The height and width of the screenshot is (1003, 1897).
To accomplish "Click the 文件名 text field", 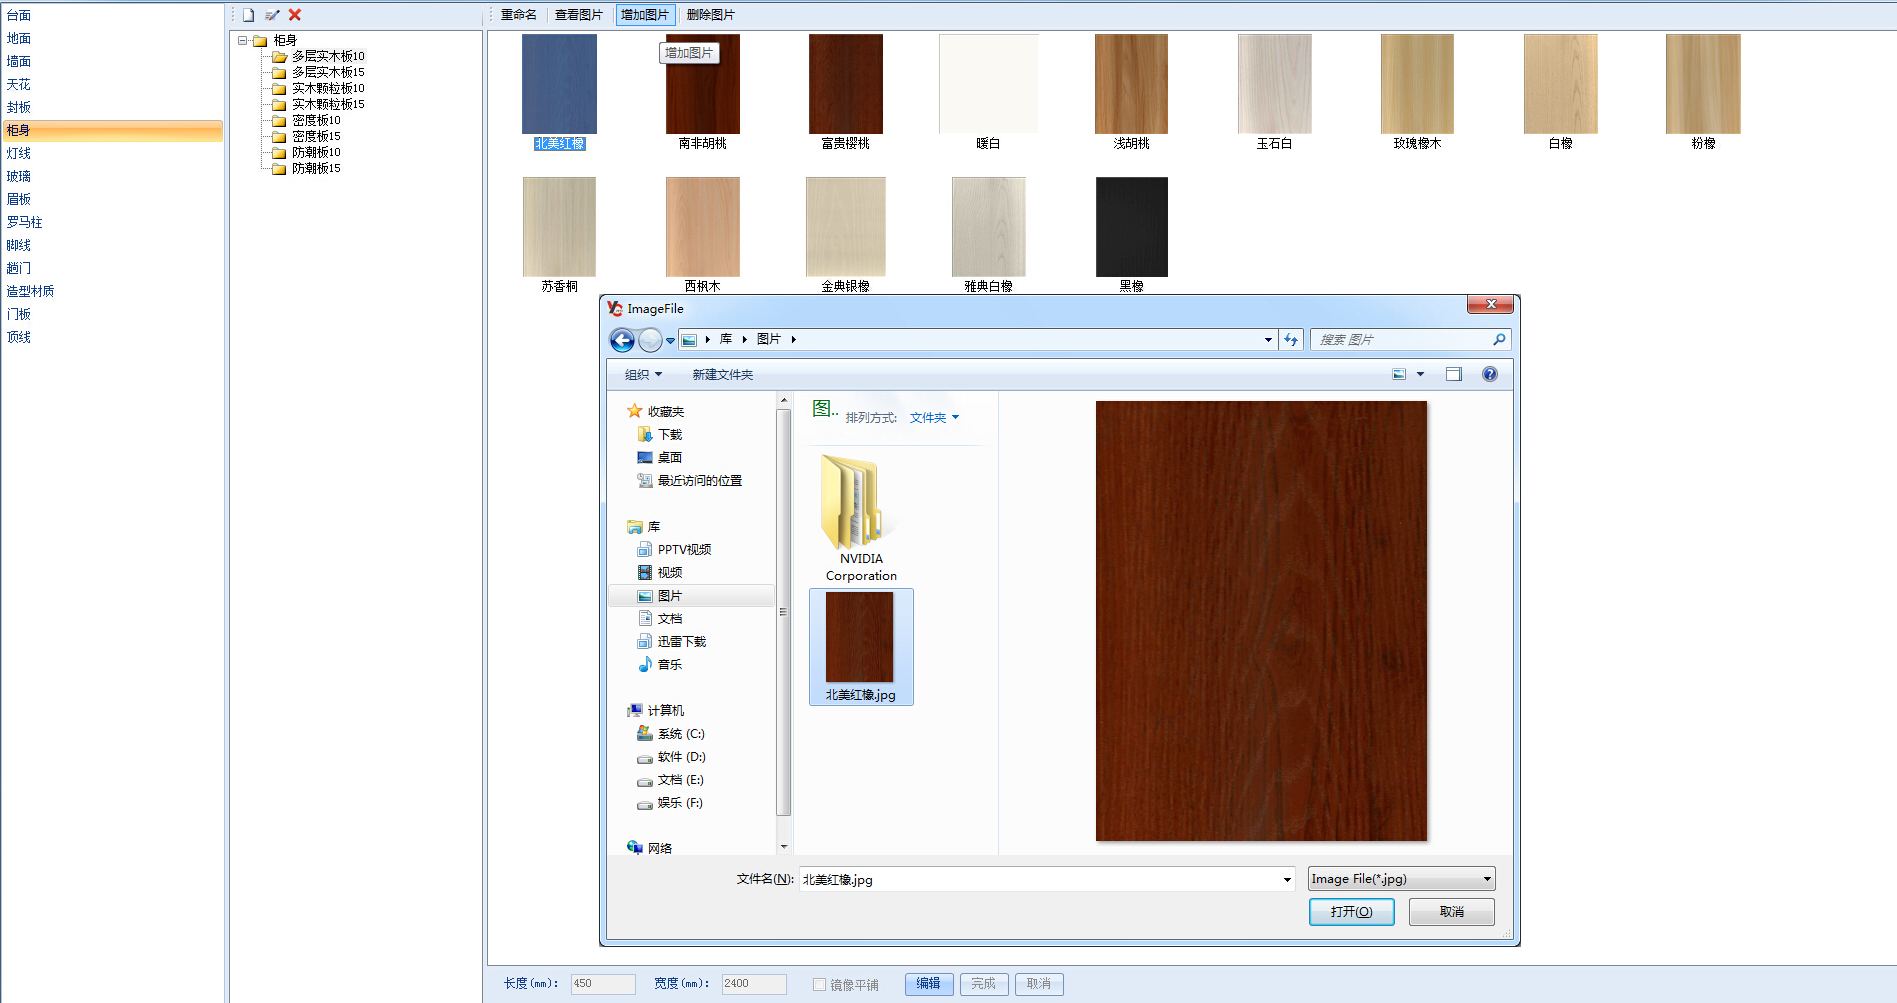I will (x=1038, y=880).
